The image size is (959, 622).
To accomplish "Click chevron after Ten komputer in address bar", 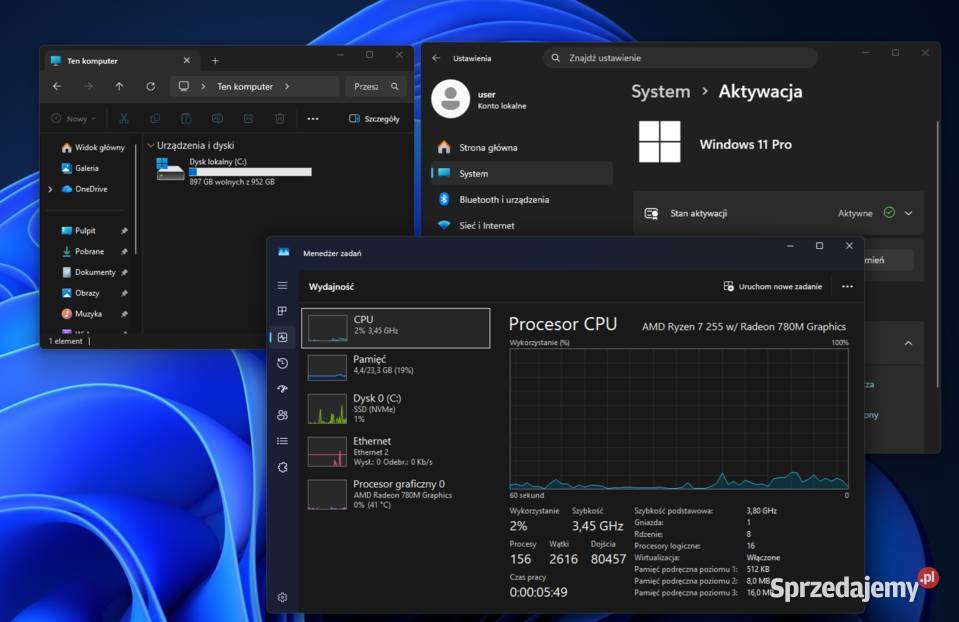I will (287, 87).
